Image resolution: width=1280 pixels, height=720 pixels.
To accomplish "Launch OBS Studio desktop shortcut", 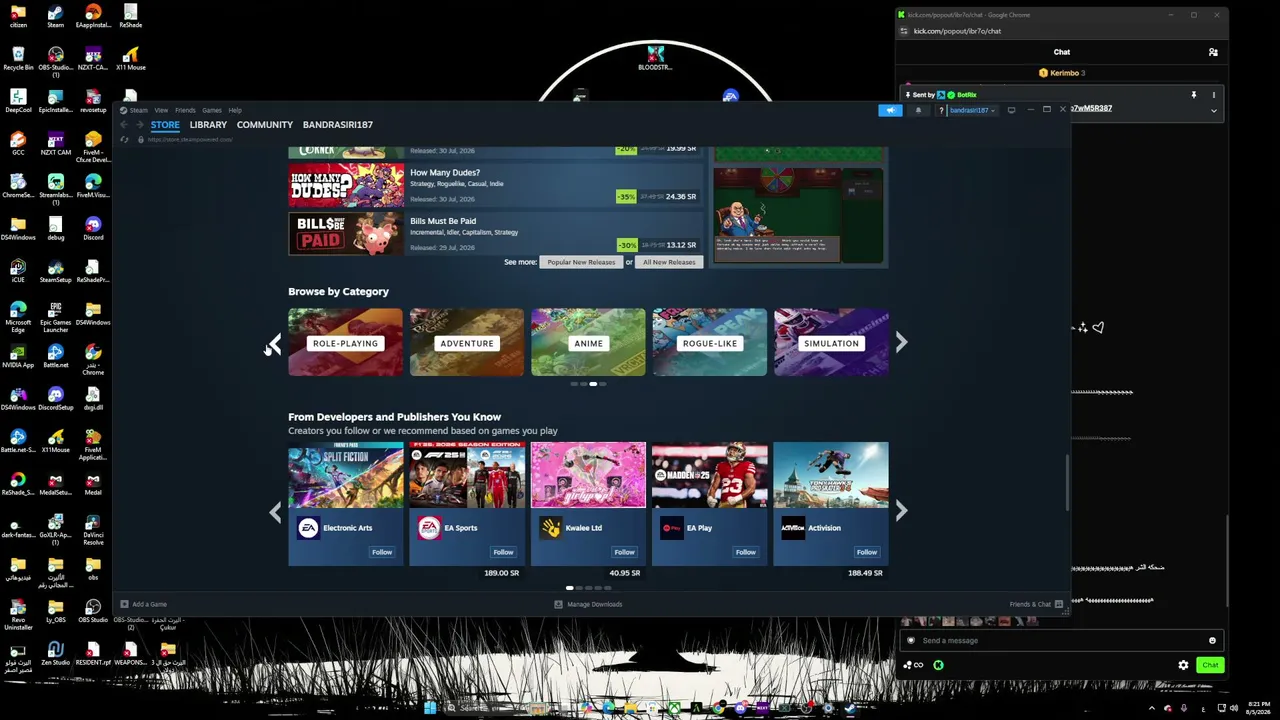I will pyautogui.click(x=93, y=610).
